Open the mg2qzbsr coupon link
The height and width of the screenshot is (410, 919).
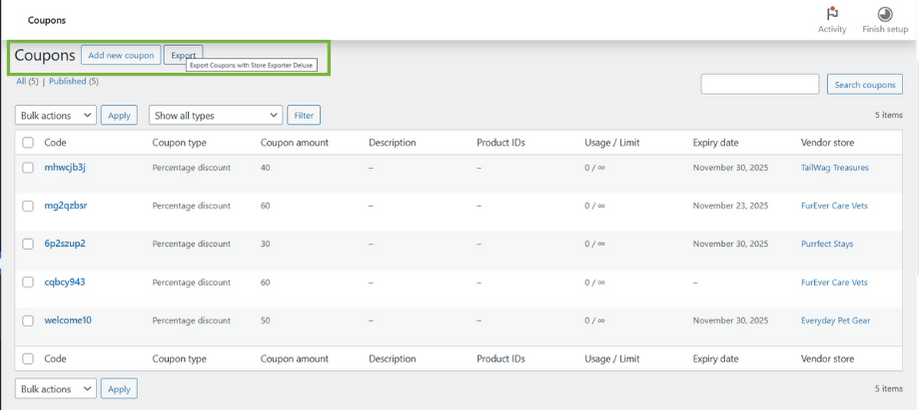tap(66, 206)
